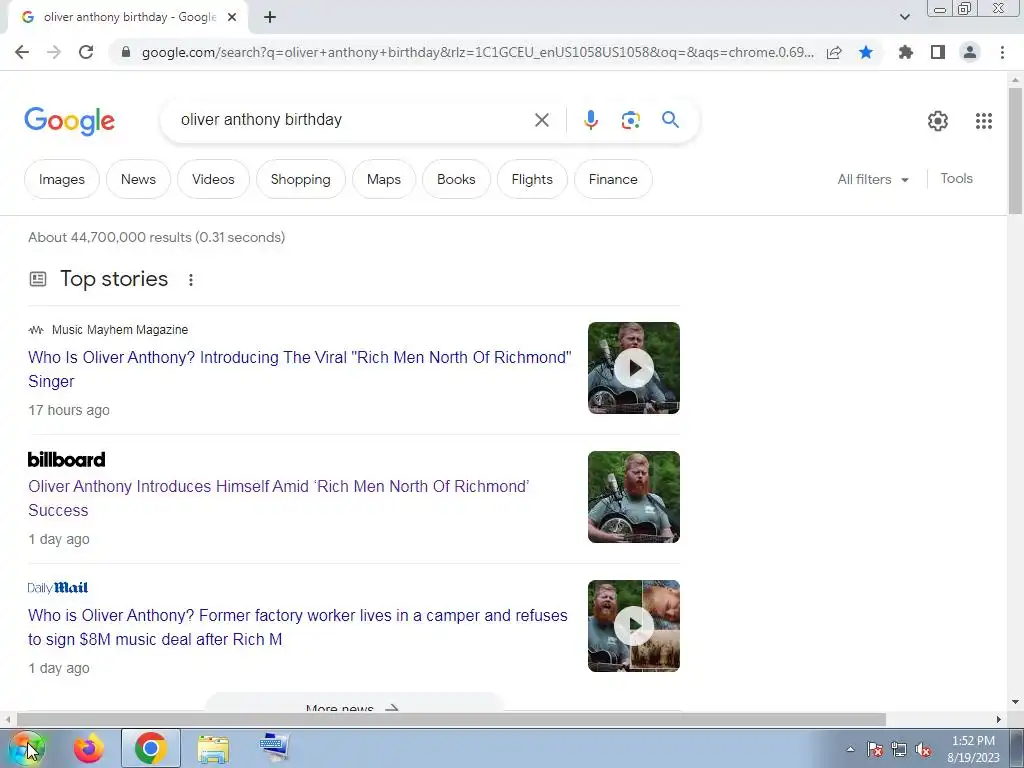Open network tray icon

click(899, 749)
